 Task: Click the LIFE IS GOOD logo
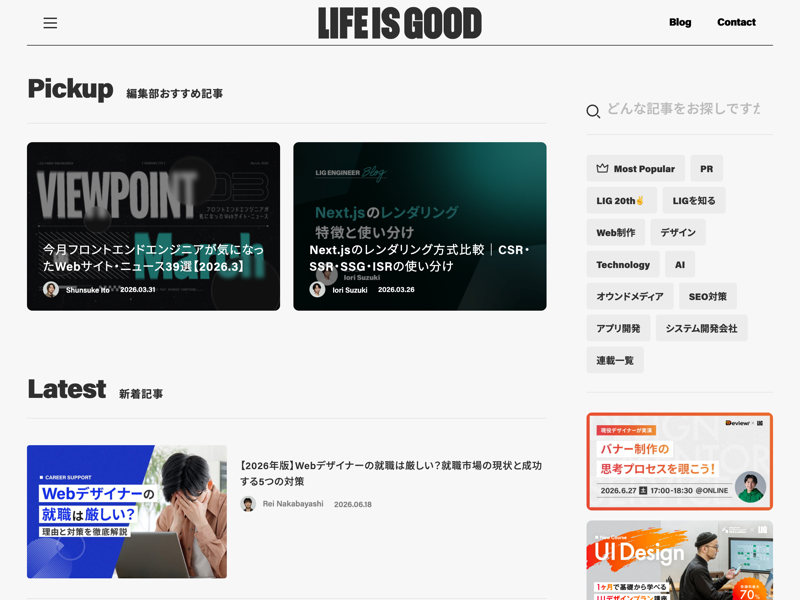399,23
